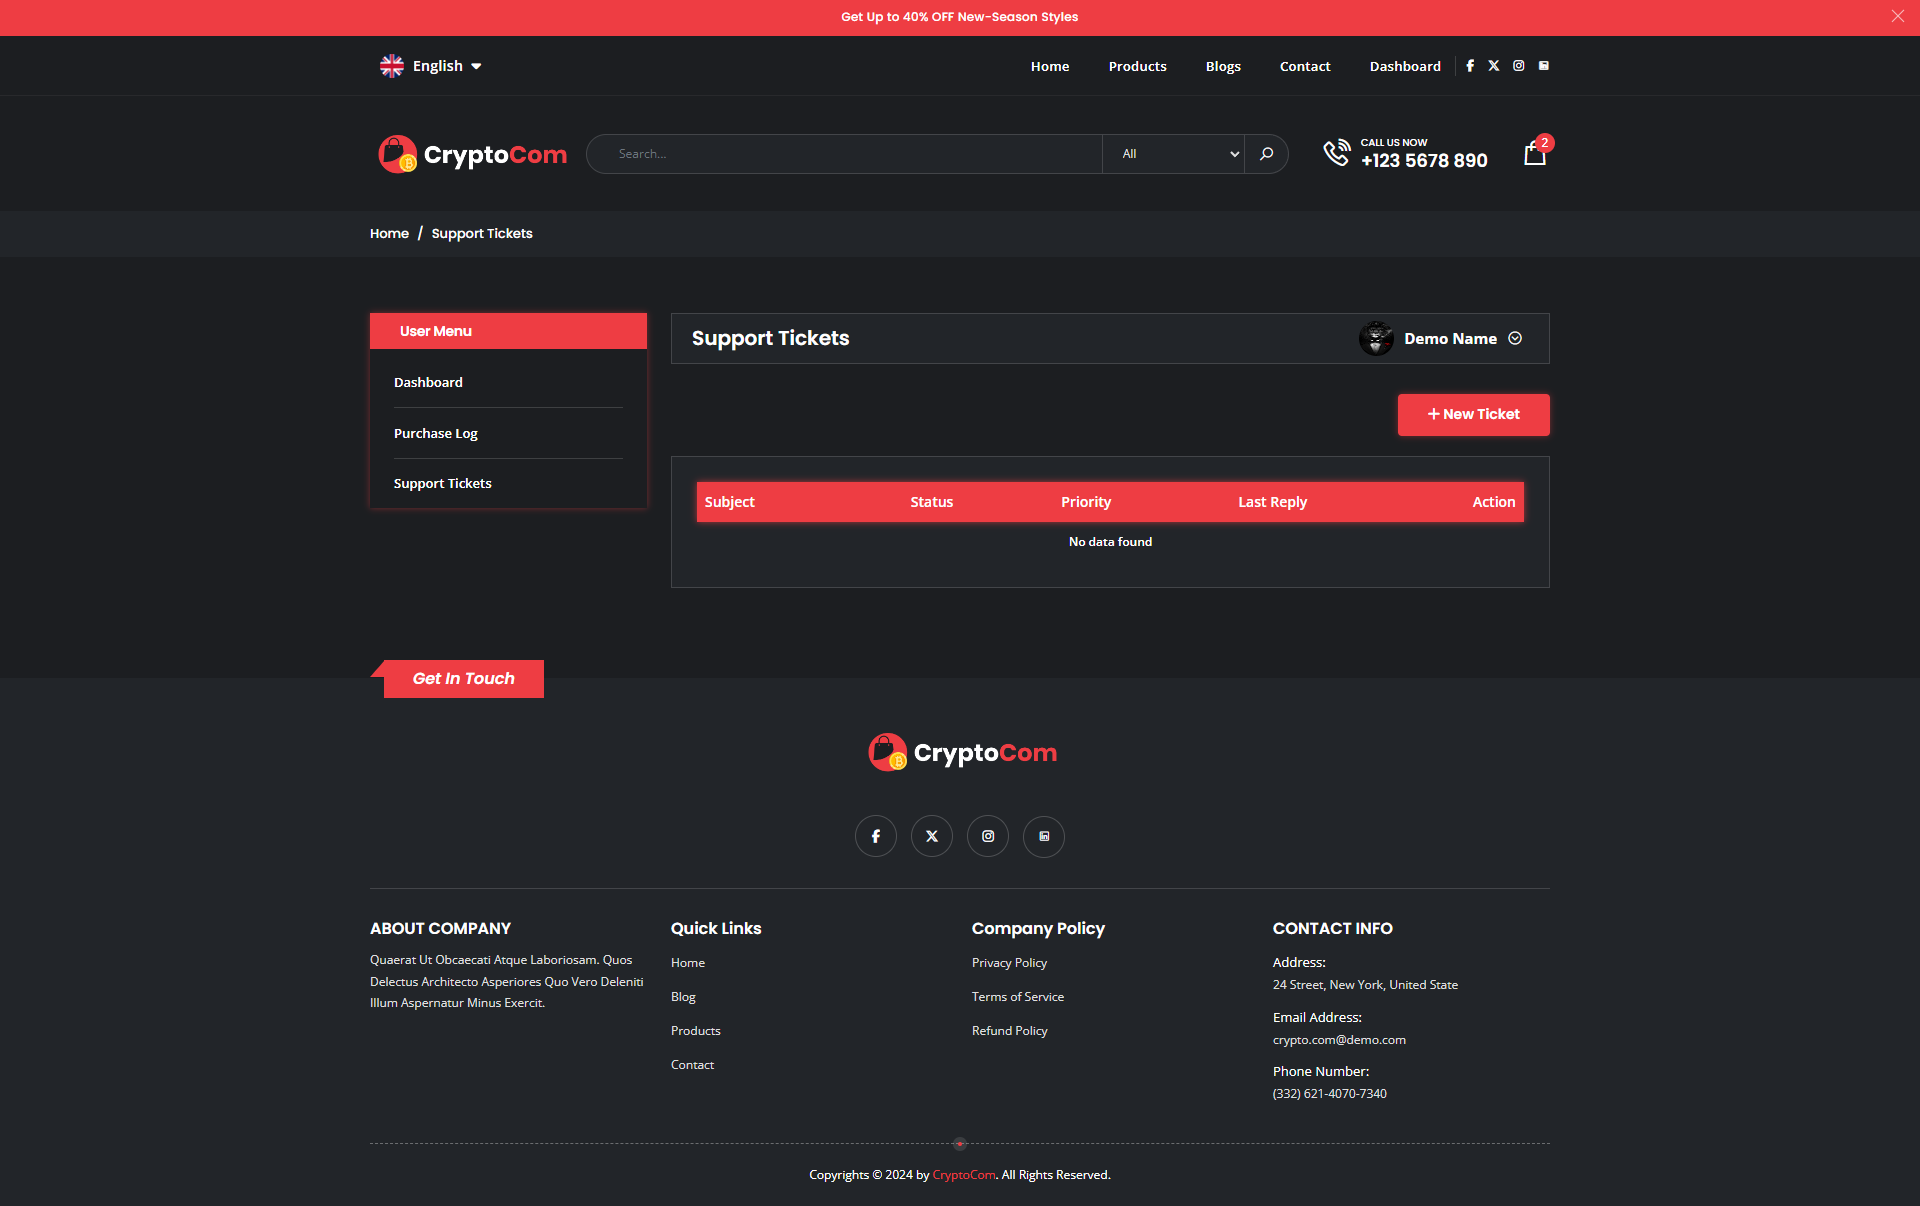Click footer Facebook circle icon
Image resolution: width=1920 pixels, height=1206 pixels.
[x=876, y=836]
